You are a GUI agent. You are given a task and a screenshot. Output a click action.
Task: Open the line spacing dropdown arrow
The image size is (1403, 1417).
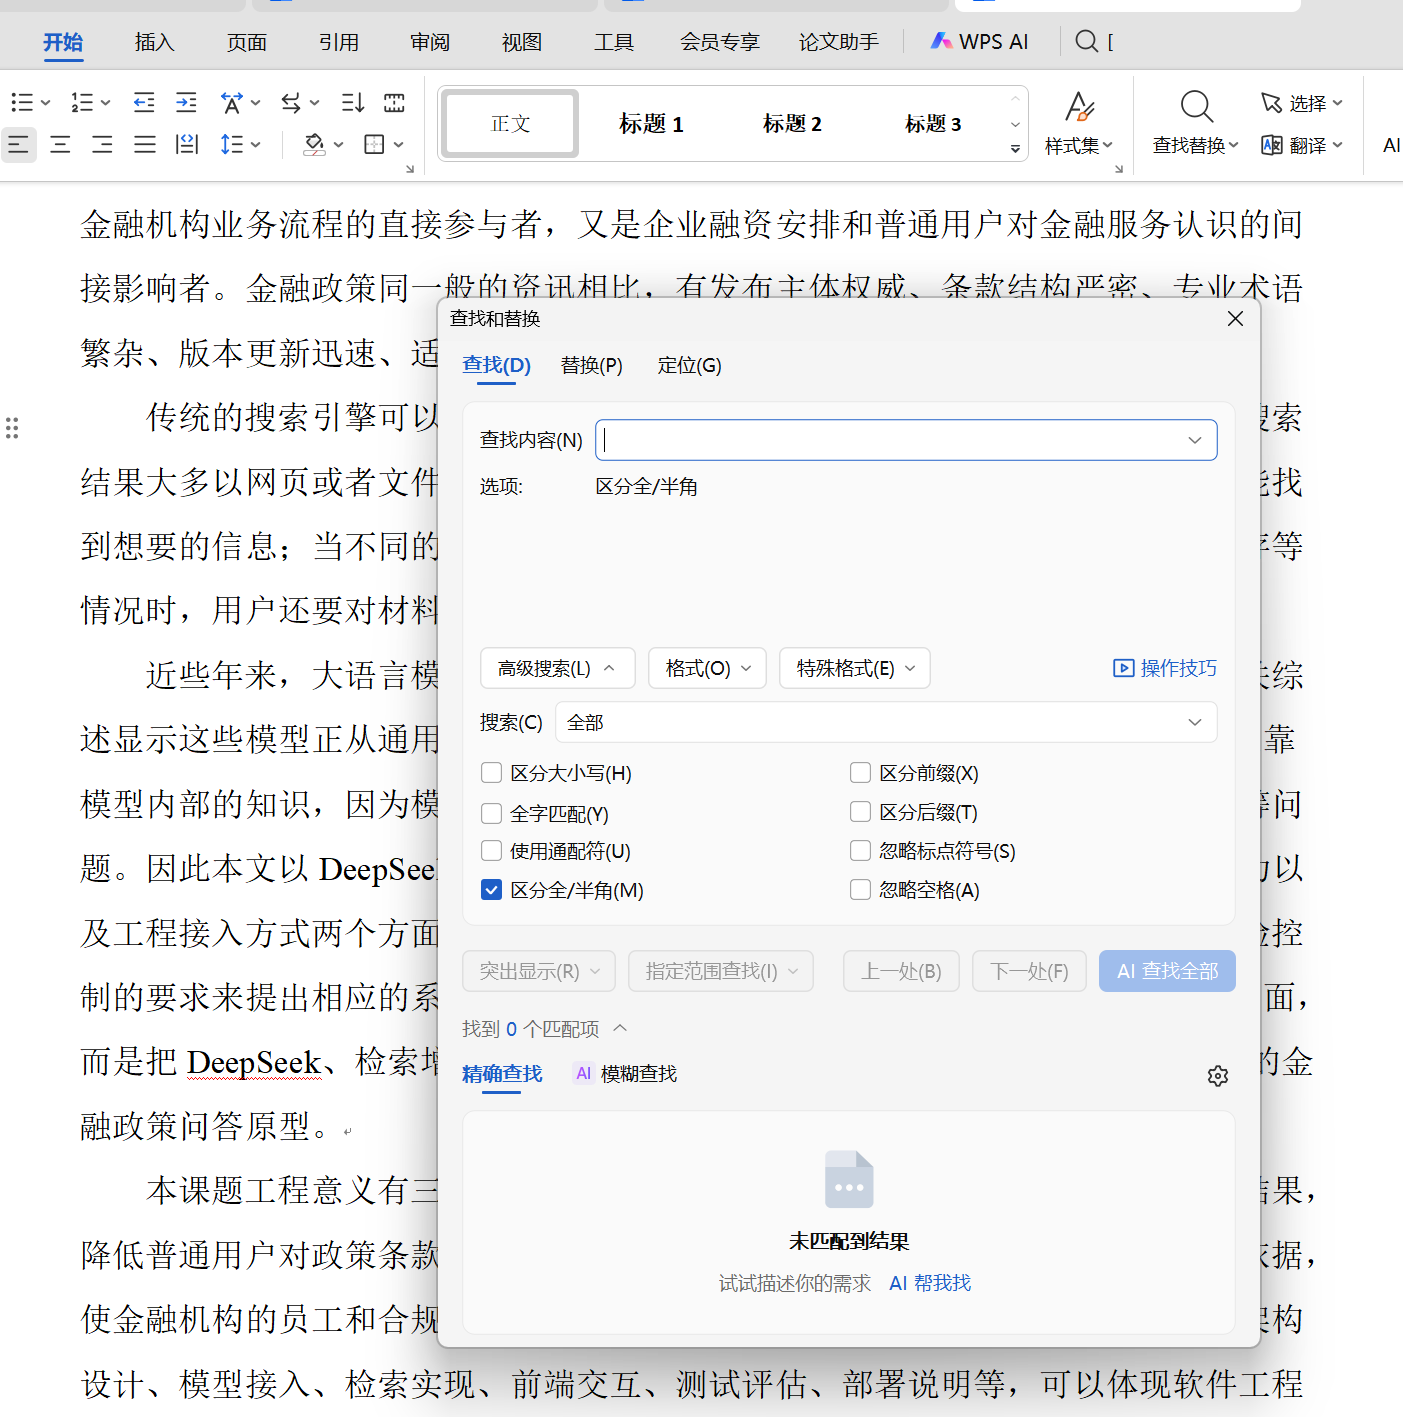(x=255, y=145)
